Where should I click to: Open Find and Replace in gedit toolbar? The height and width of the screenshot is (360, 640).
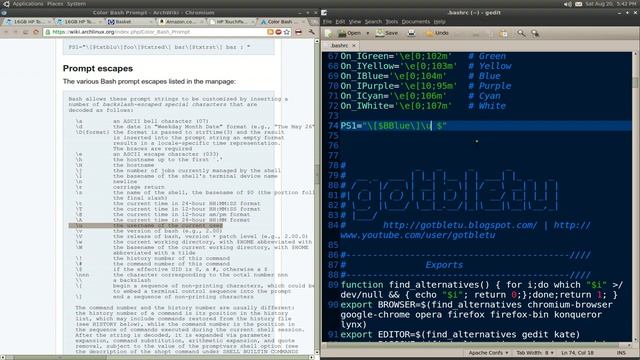point(535,33)
